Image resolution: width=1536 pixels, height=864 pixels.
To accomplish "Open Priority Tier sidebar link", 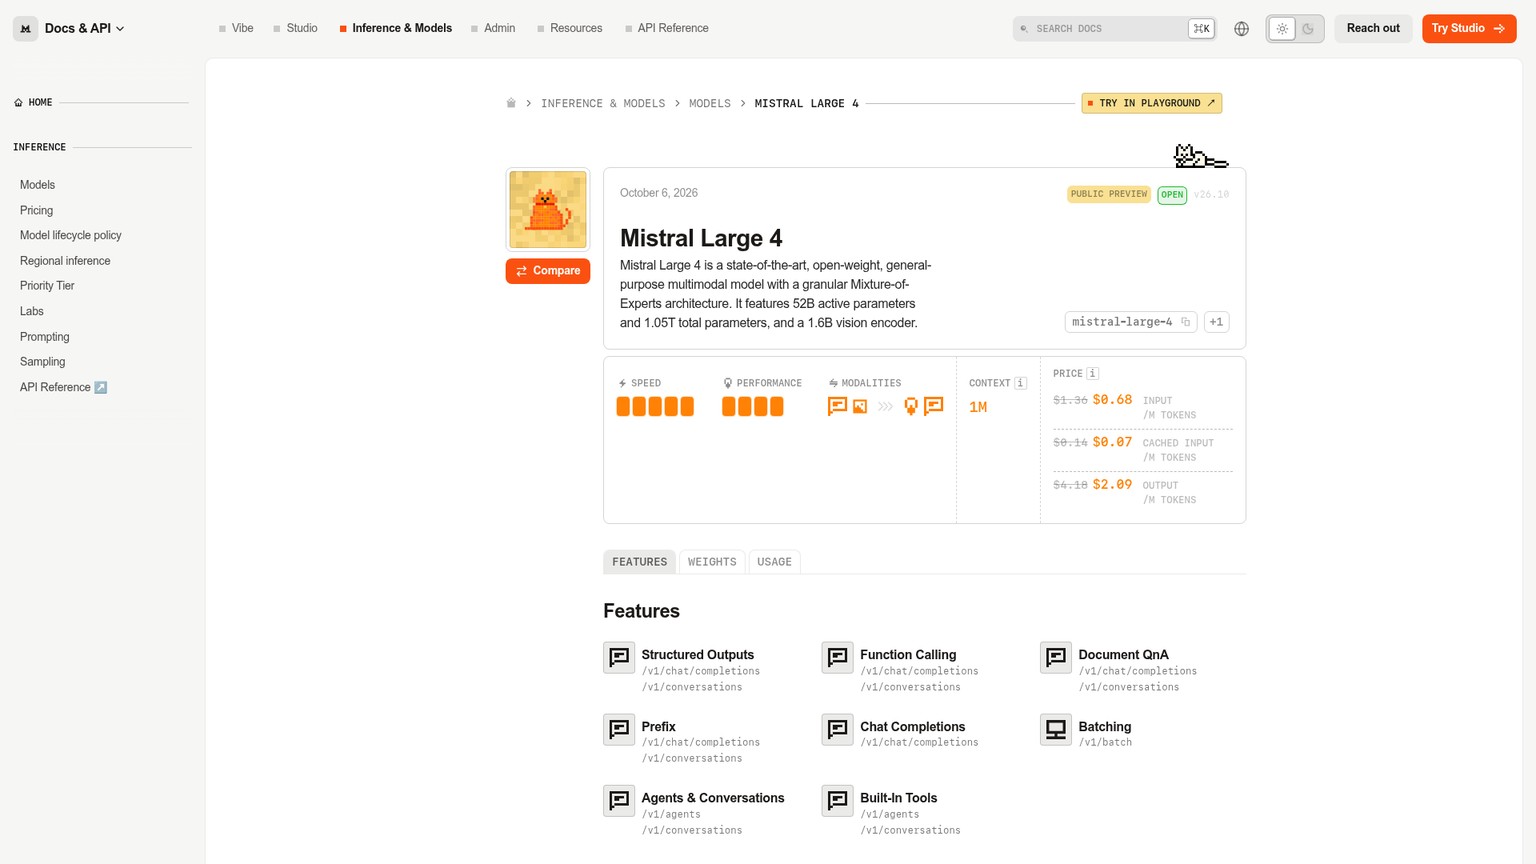I will [x=47, y=286].
